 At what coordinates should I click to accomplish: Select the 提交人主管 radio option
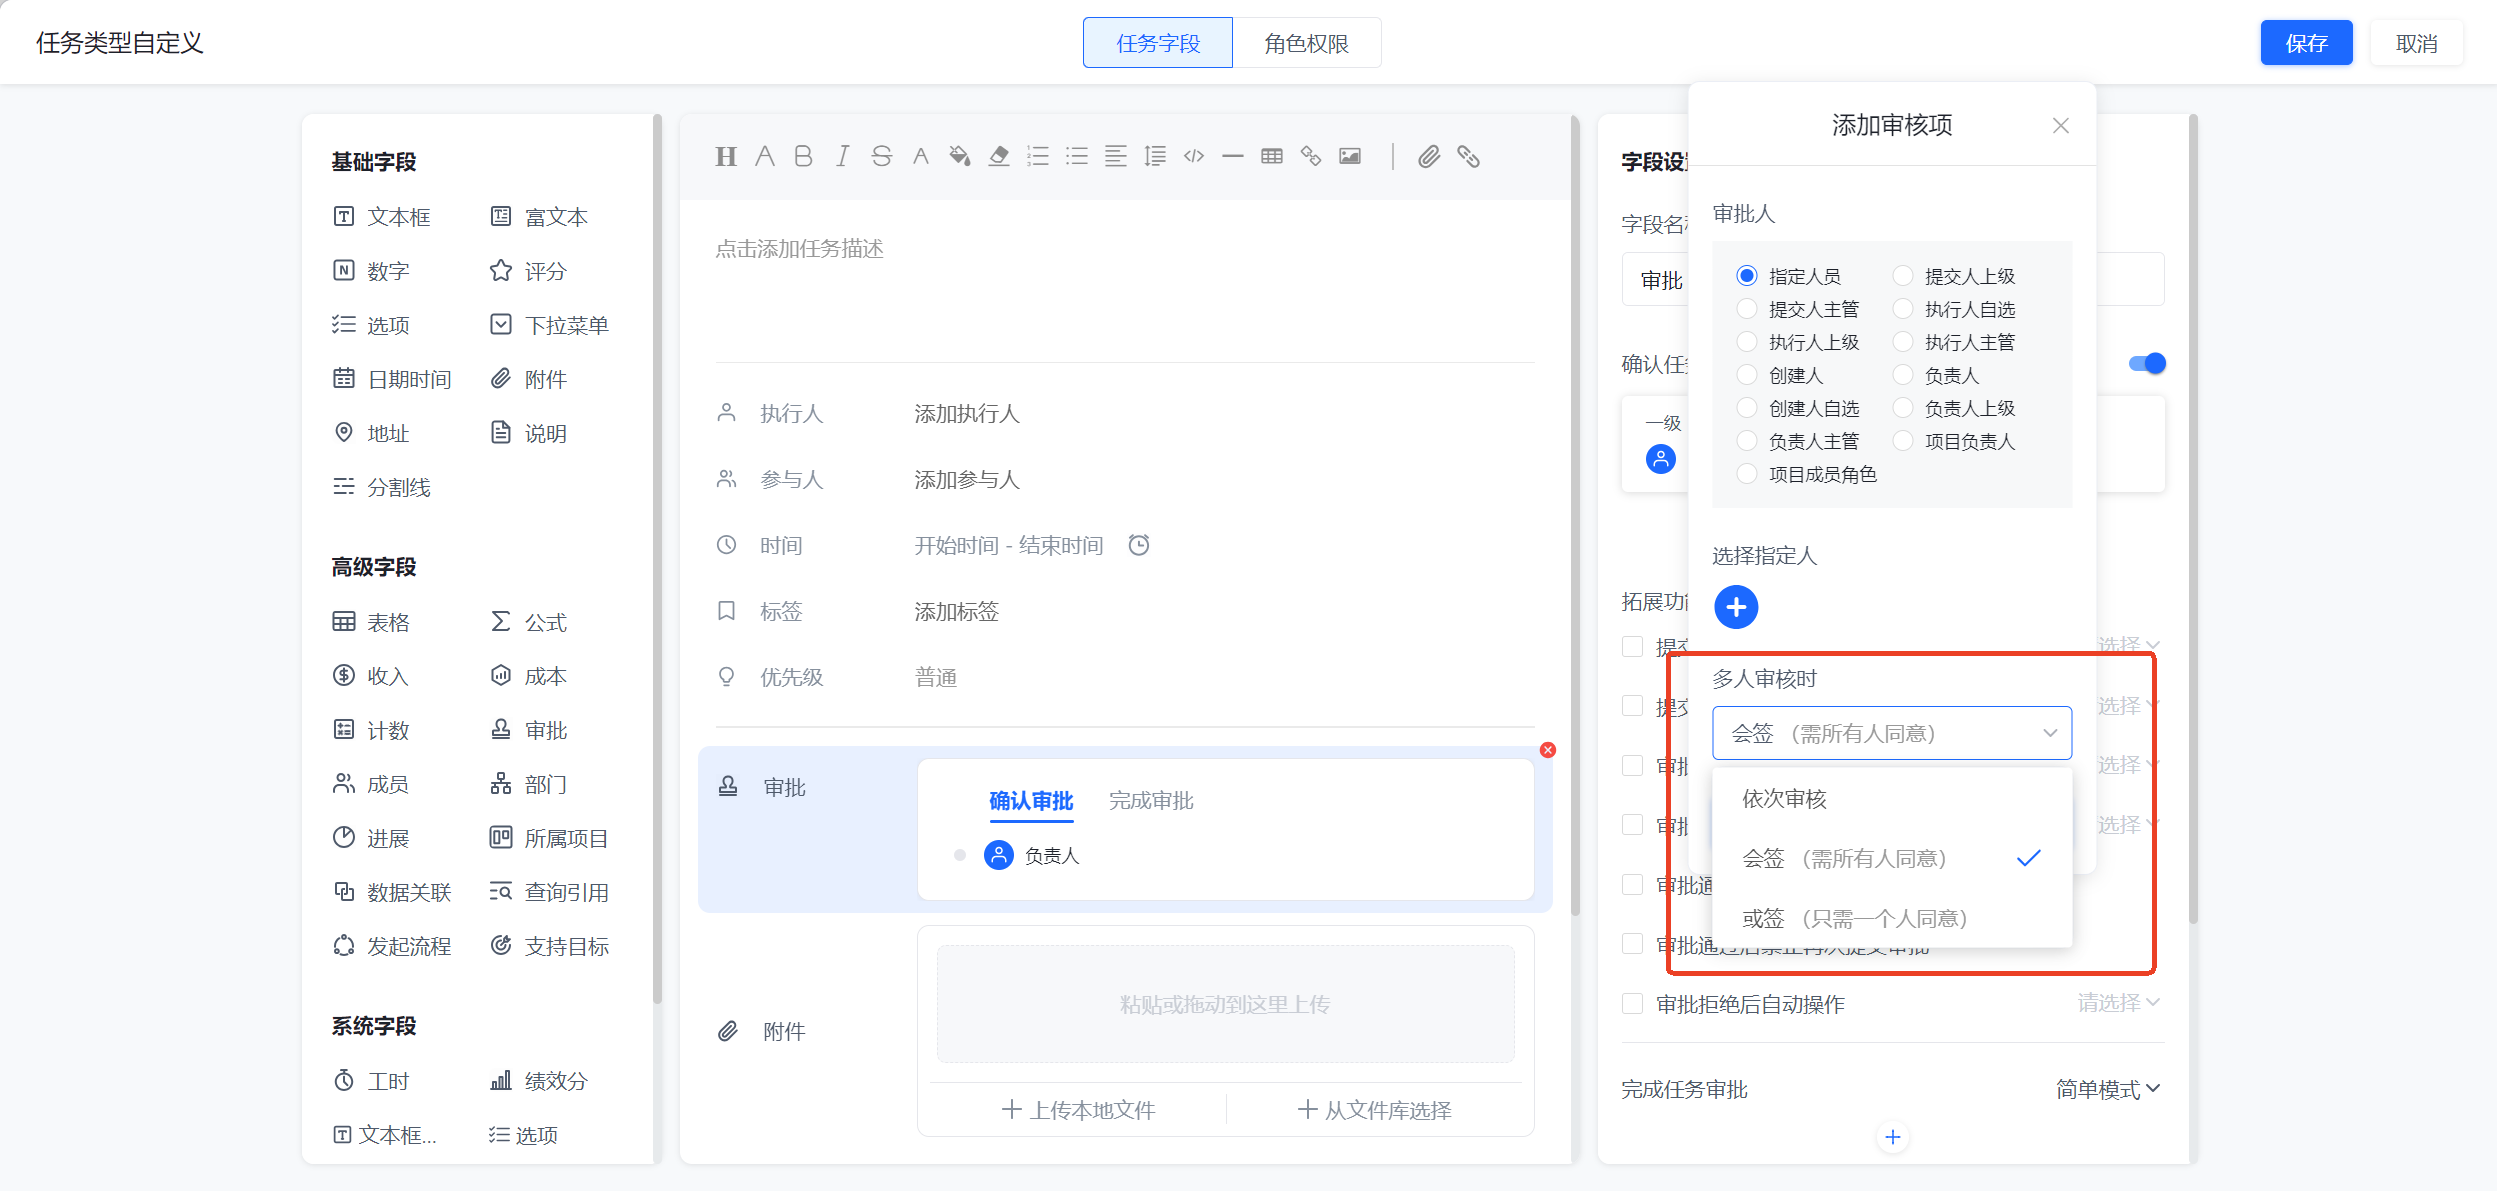point(1747,309)
